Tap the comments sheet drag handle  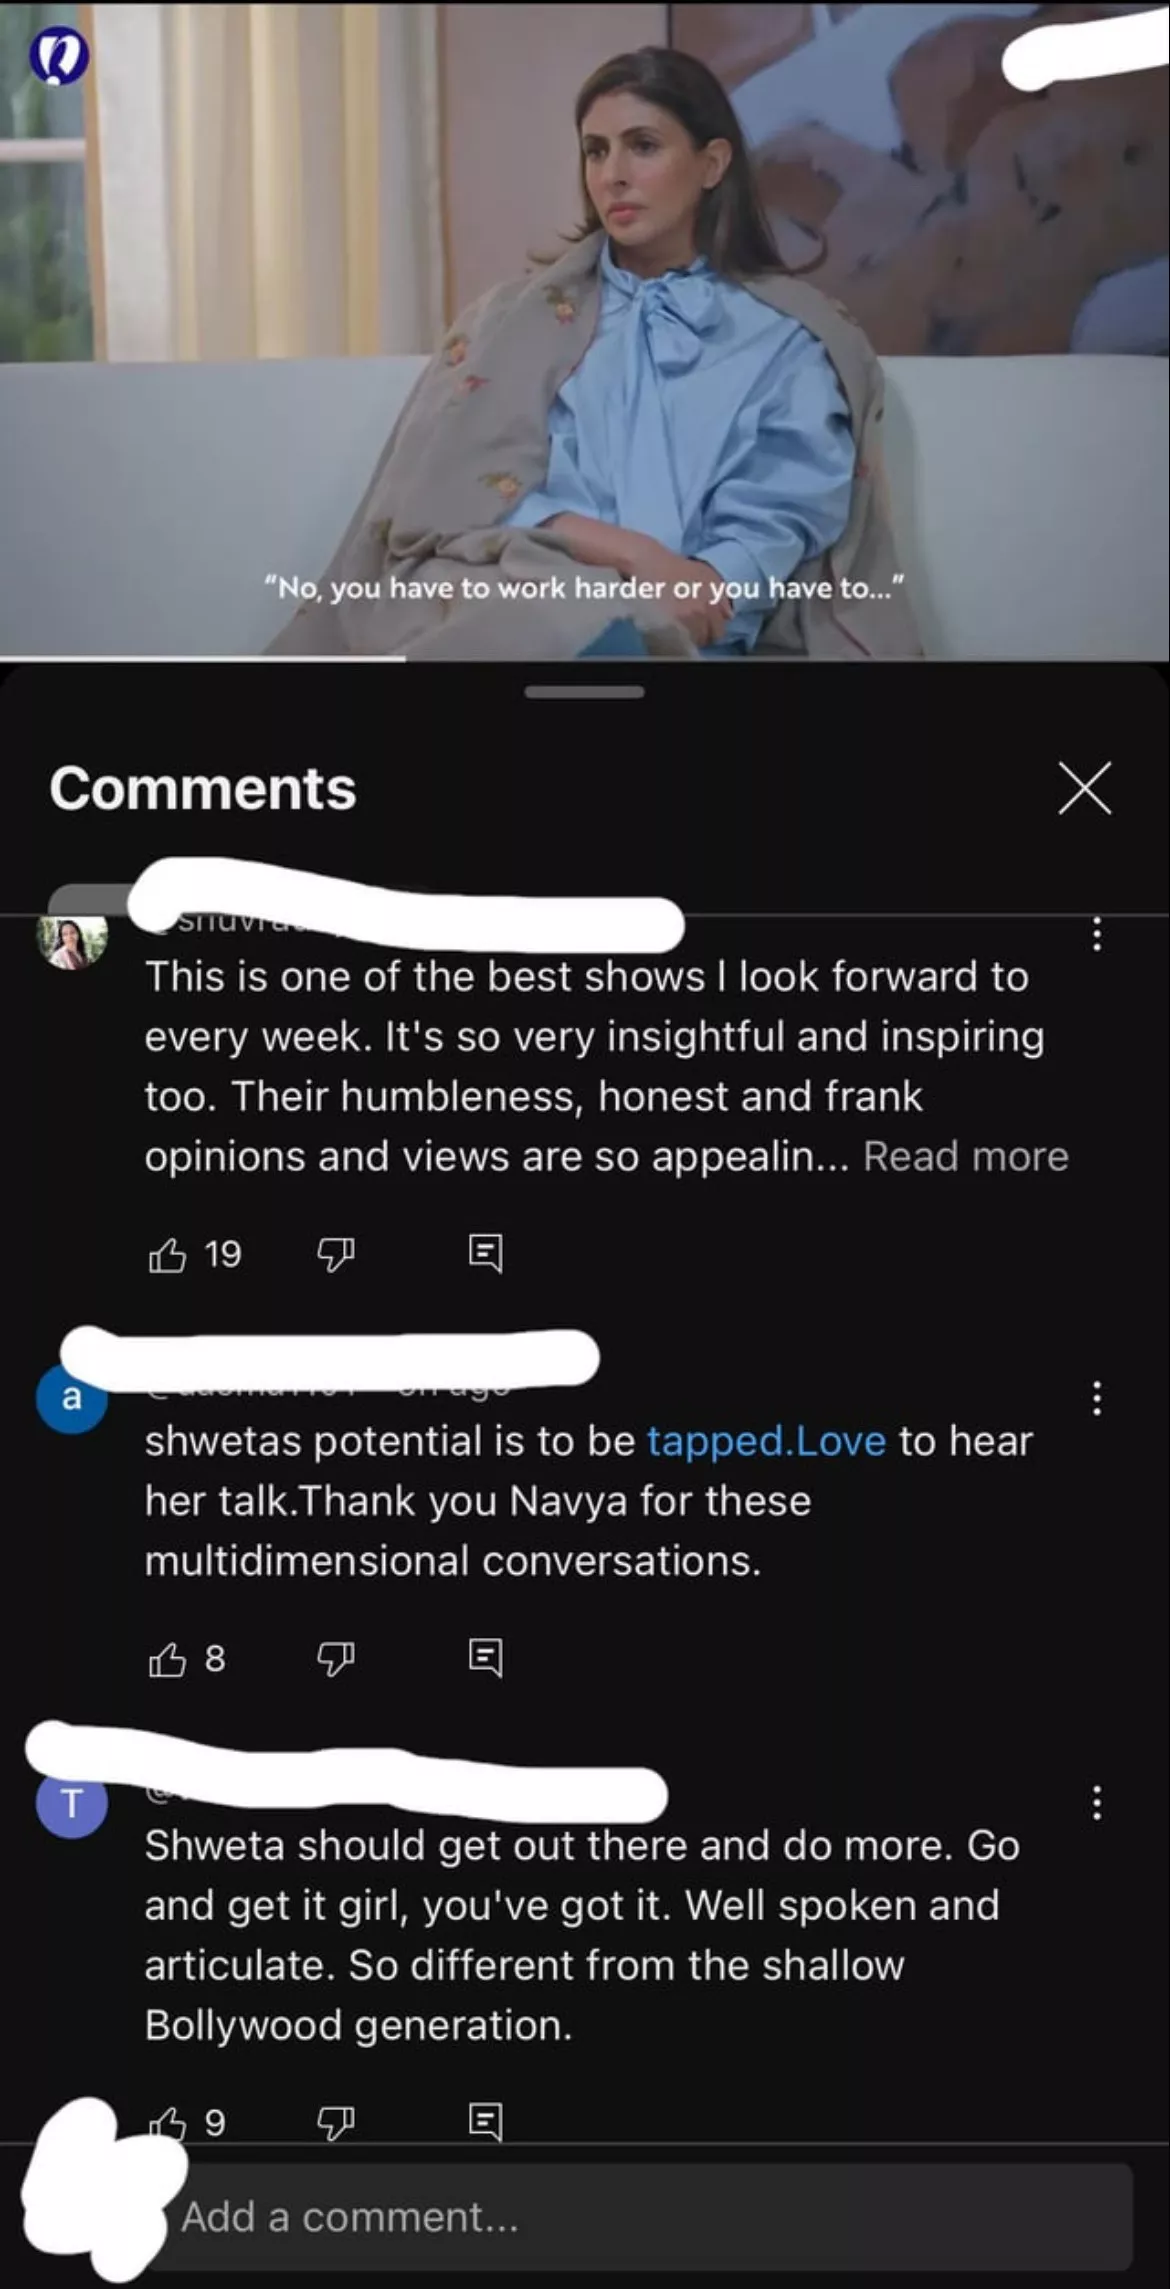coord(585,692)
